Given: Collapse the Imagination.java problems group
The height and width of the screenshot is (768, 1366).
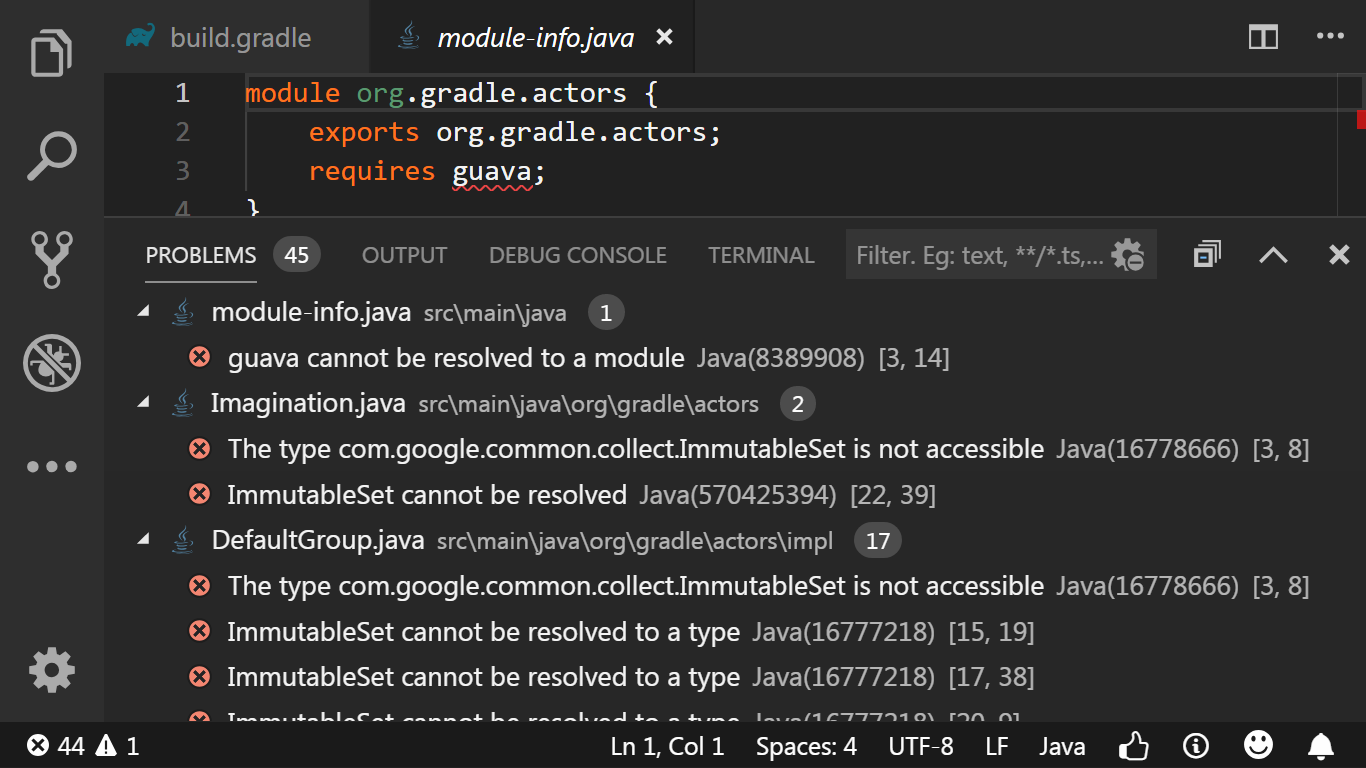Looking at the screenshot, I should coord(142,403).
